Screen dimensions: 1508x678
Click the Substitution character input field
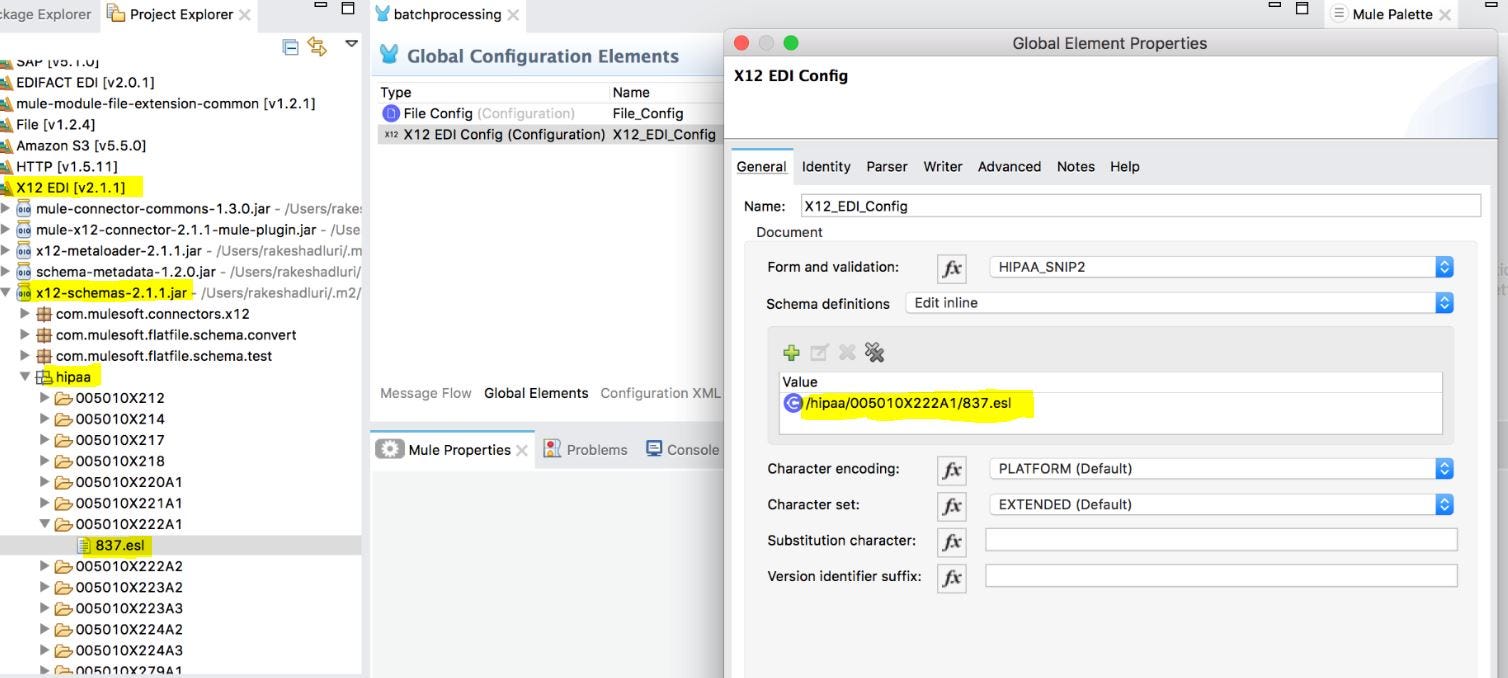pos(1221,540)
